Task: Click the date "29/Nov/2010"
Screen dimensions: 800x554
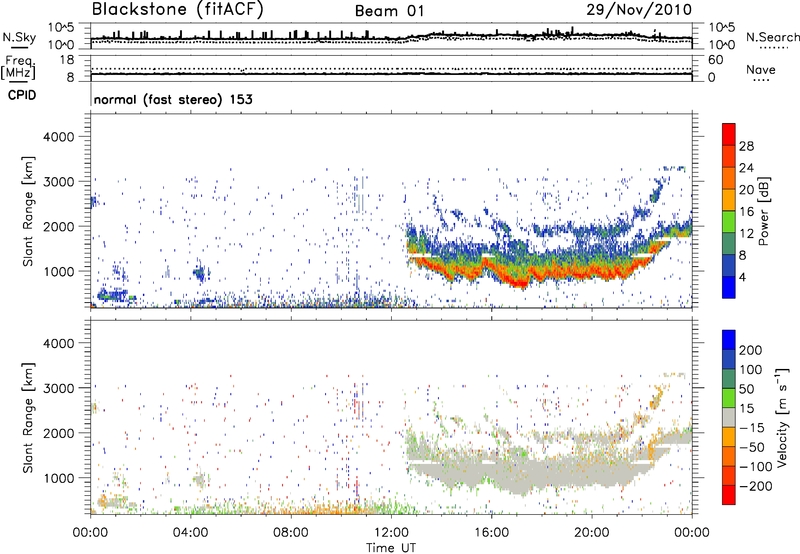Action: (x=639, y=10)
